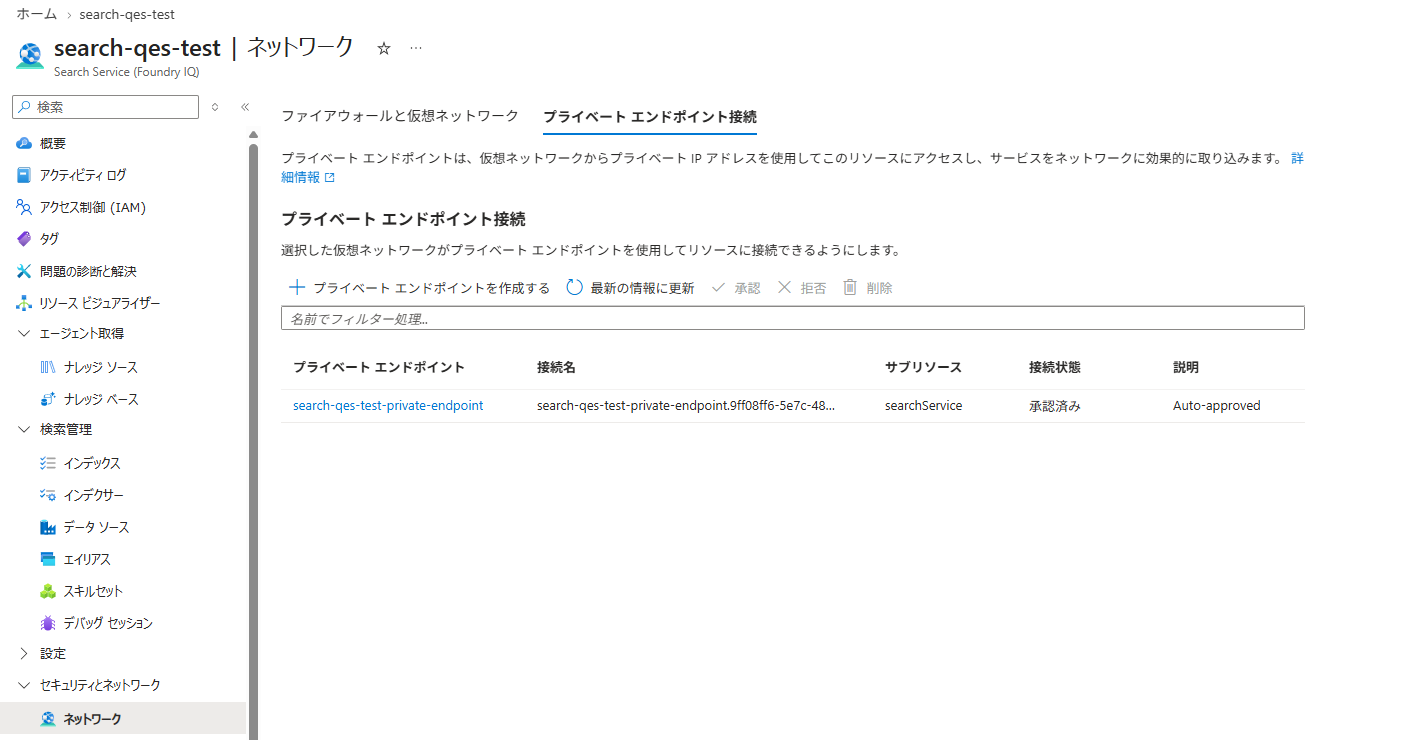Viewport: 1421px width, 740px height.
Task: Click the connection name cell ending 9ff08ff6-5e7c-48...
Action: coord(686,406)
